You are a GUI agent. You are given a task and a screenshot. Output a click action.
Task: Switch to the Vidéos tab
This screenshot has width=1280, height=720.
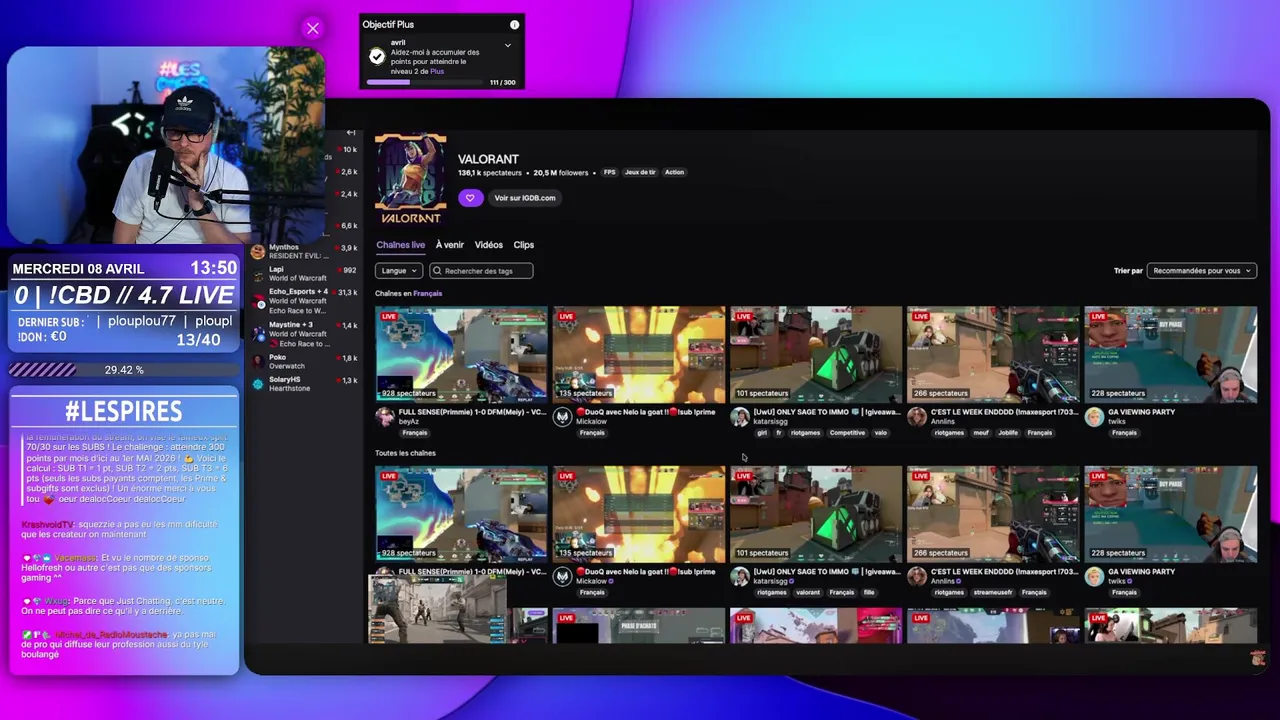pos(488,245)
